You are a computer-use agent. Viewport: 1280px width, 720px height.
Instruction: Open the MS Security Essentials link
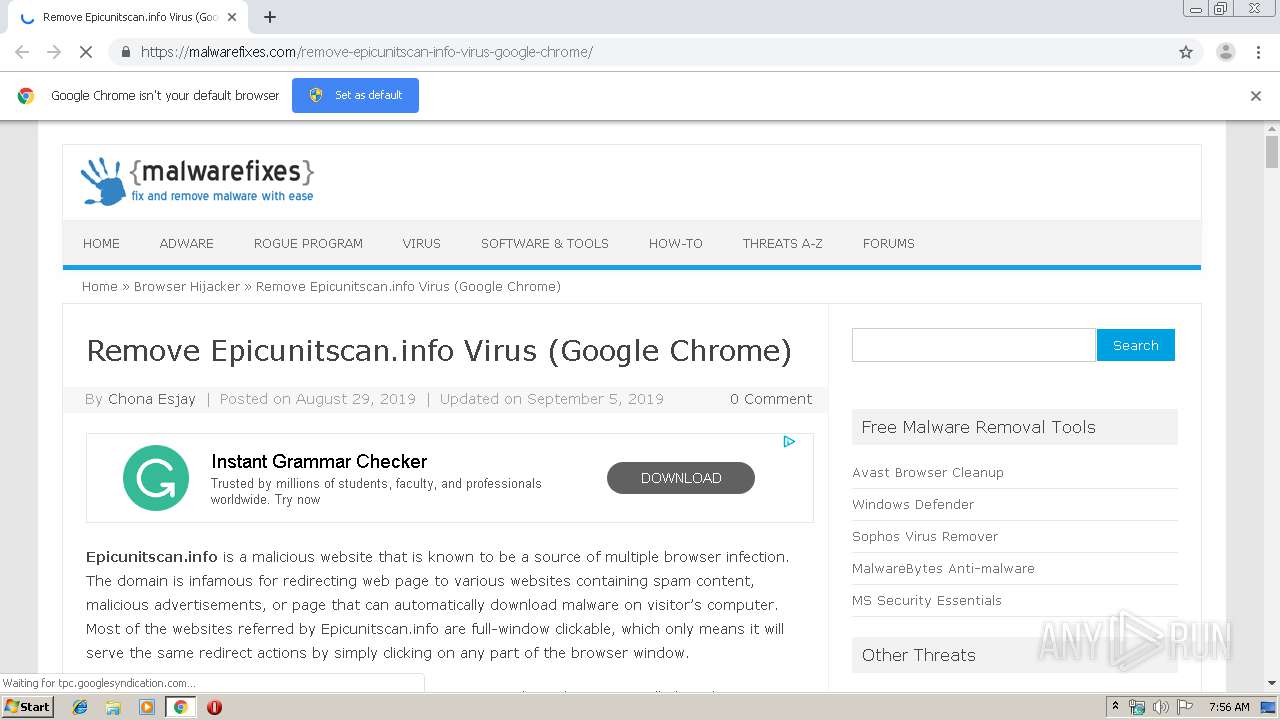click(927, 600)
